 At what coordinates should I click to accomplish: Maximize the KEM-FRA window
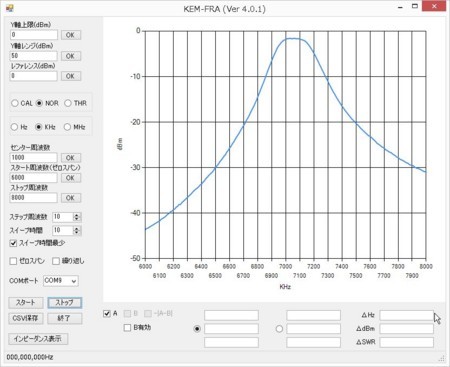click(415, 6)
